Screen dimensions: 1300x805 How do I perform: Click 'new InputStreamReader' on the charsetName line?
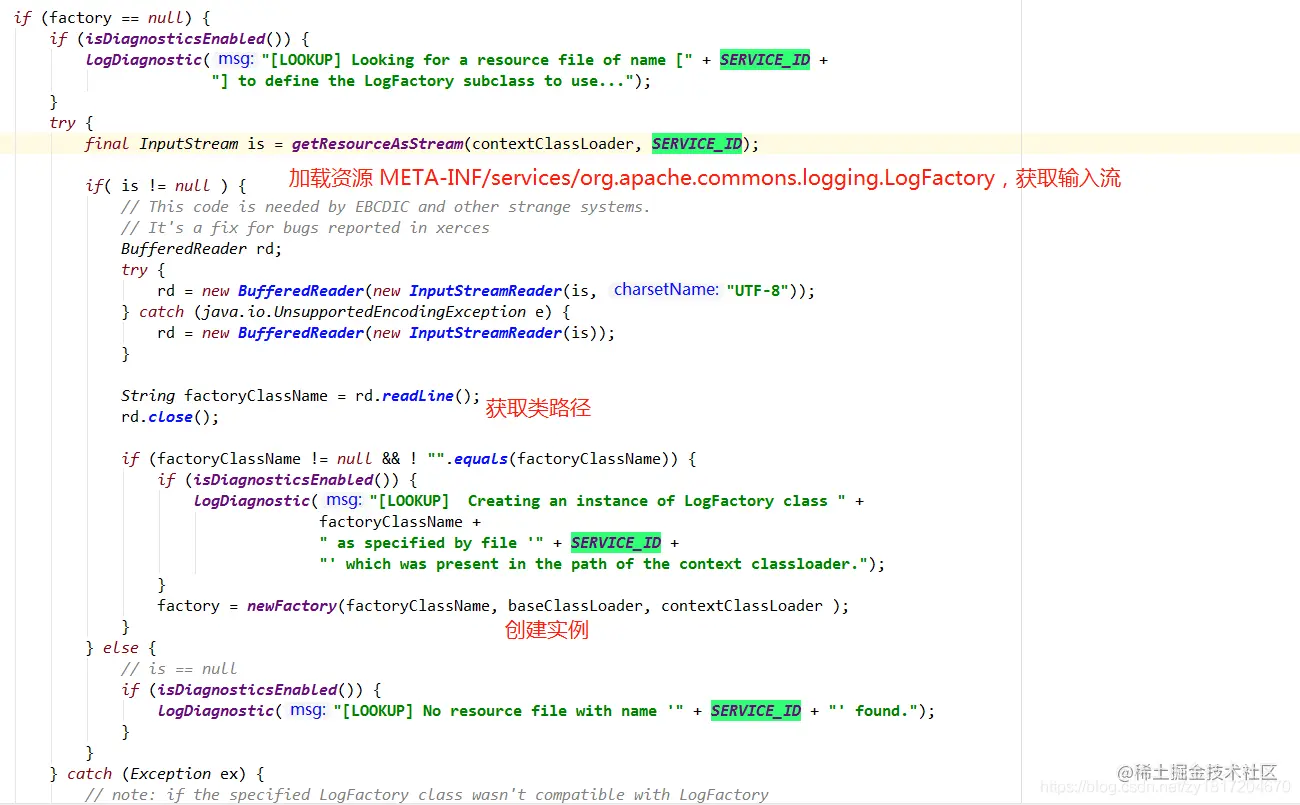(x=468, y=291)
